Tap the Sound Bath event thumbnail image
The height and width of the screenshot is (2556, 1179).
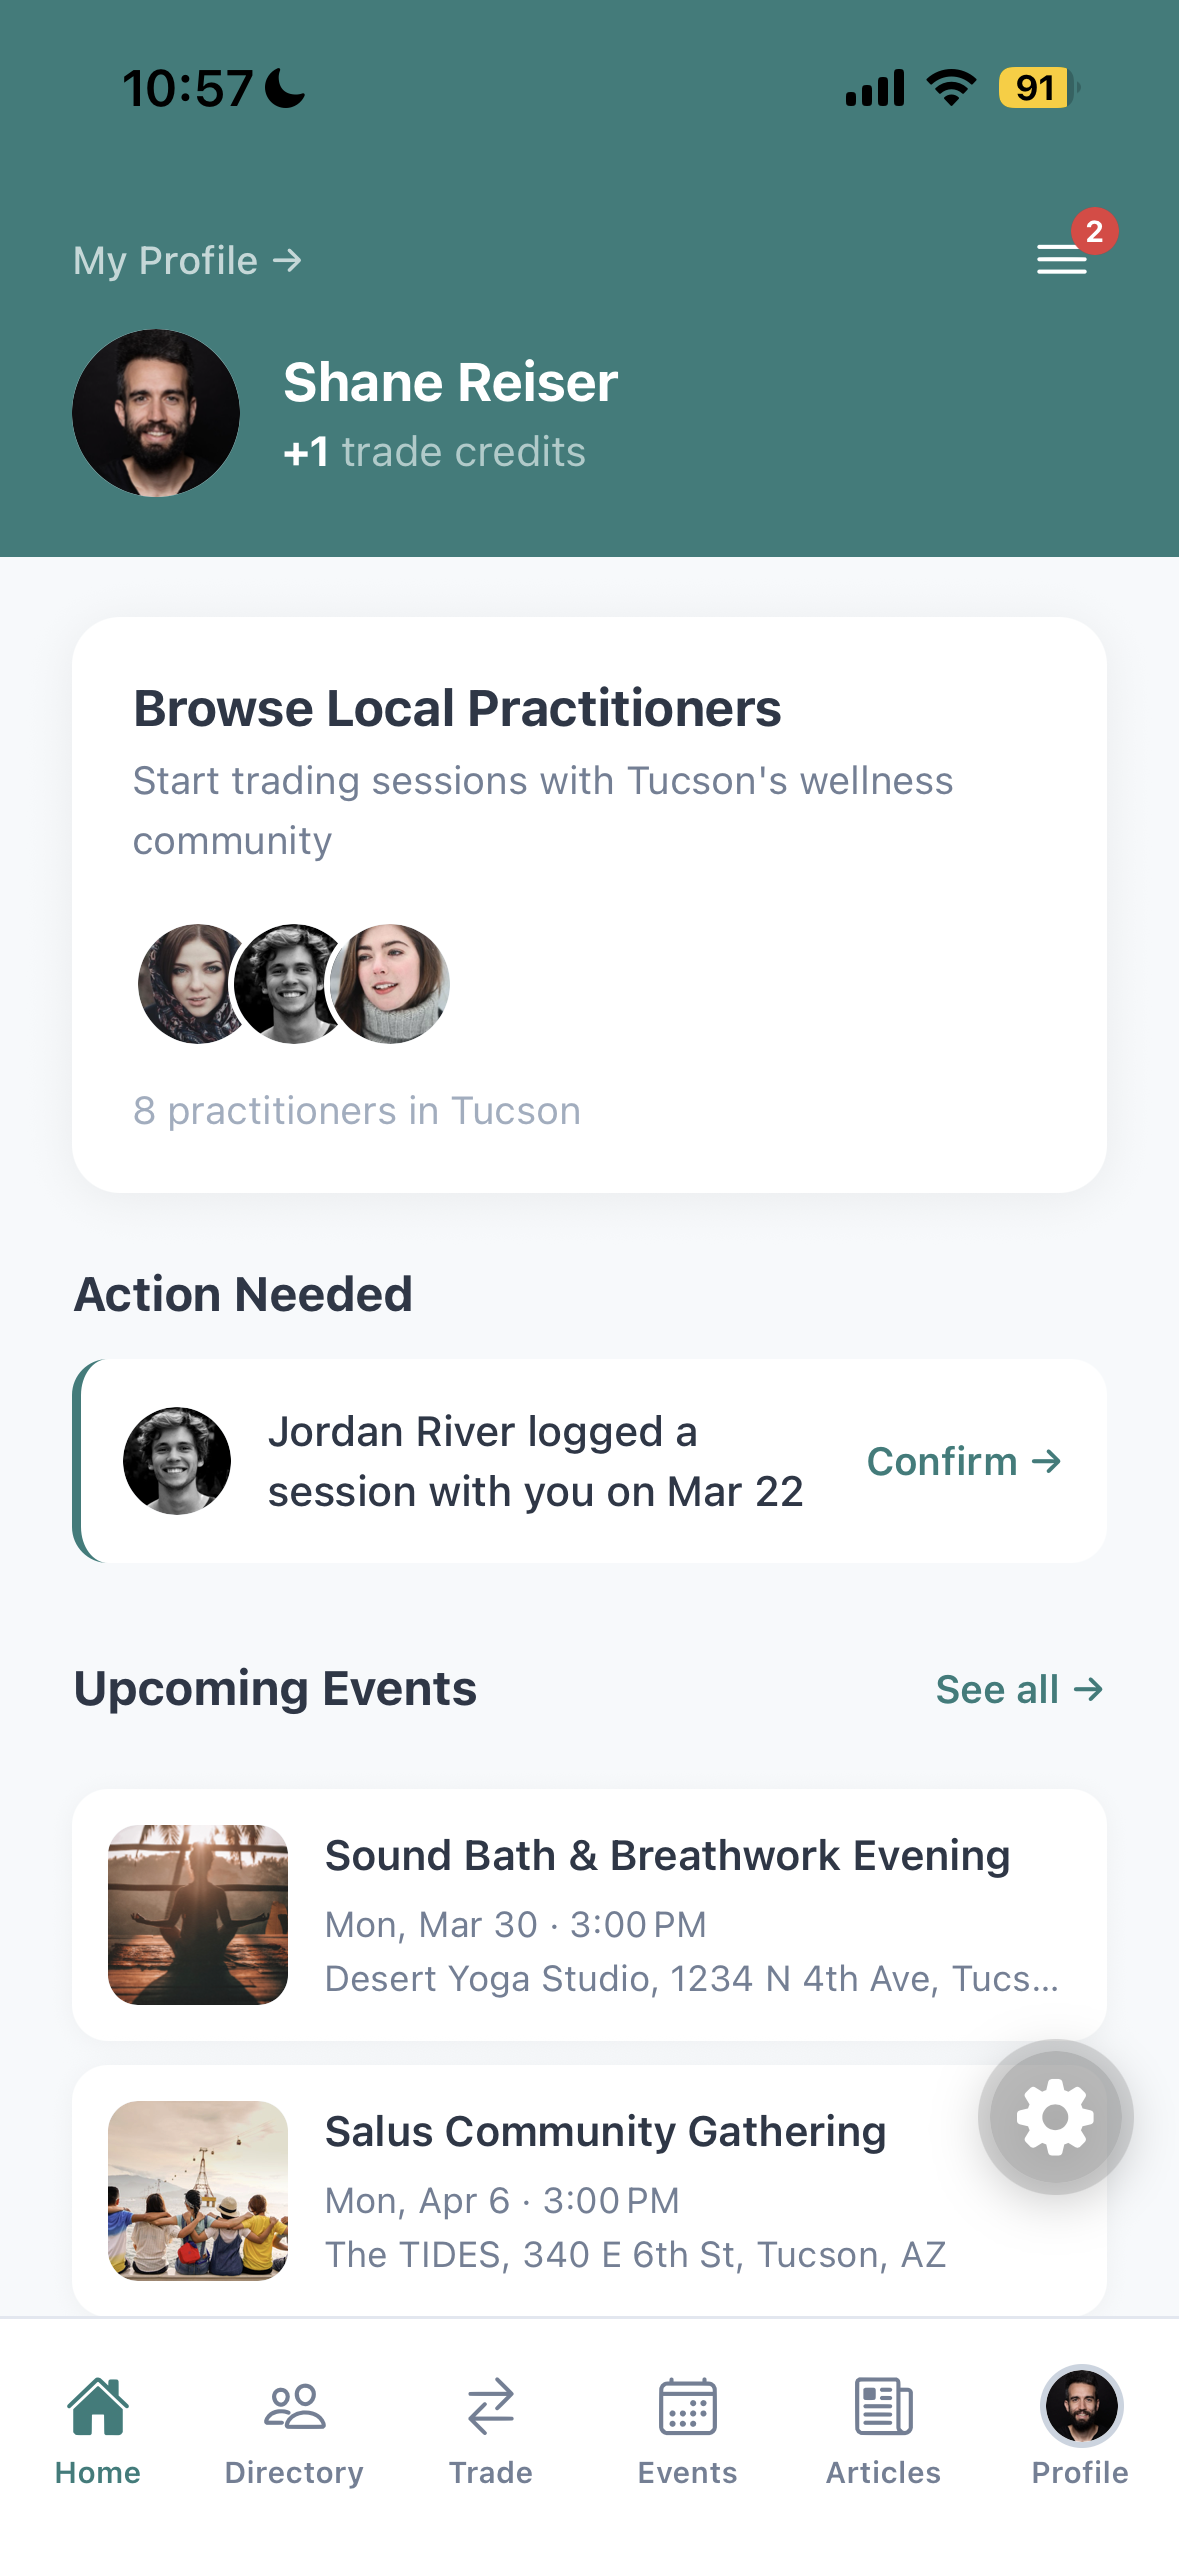(x=198, y=1914)
